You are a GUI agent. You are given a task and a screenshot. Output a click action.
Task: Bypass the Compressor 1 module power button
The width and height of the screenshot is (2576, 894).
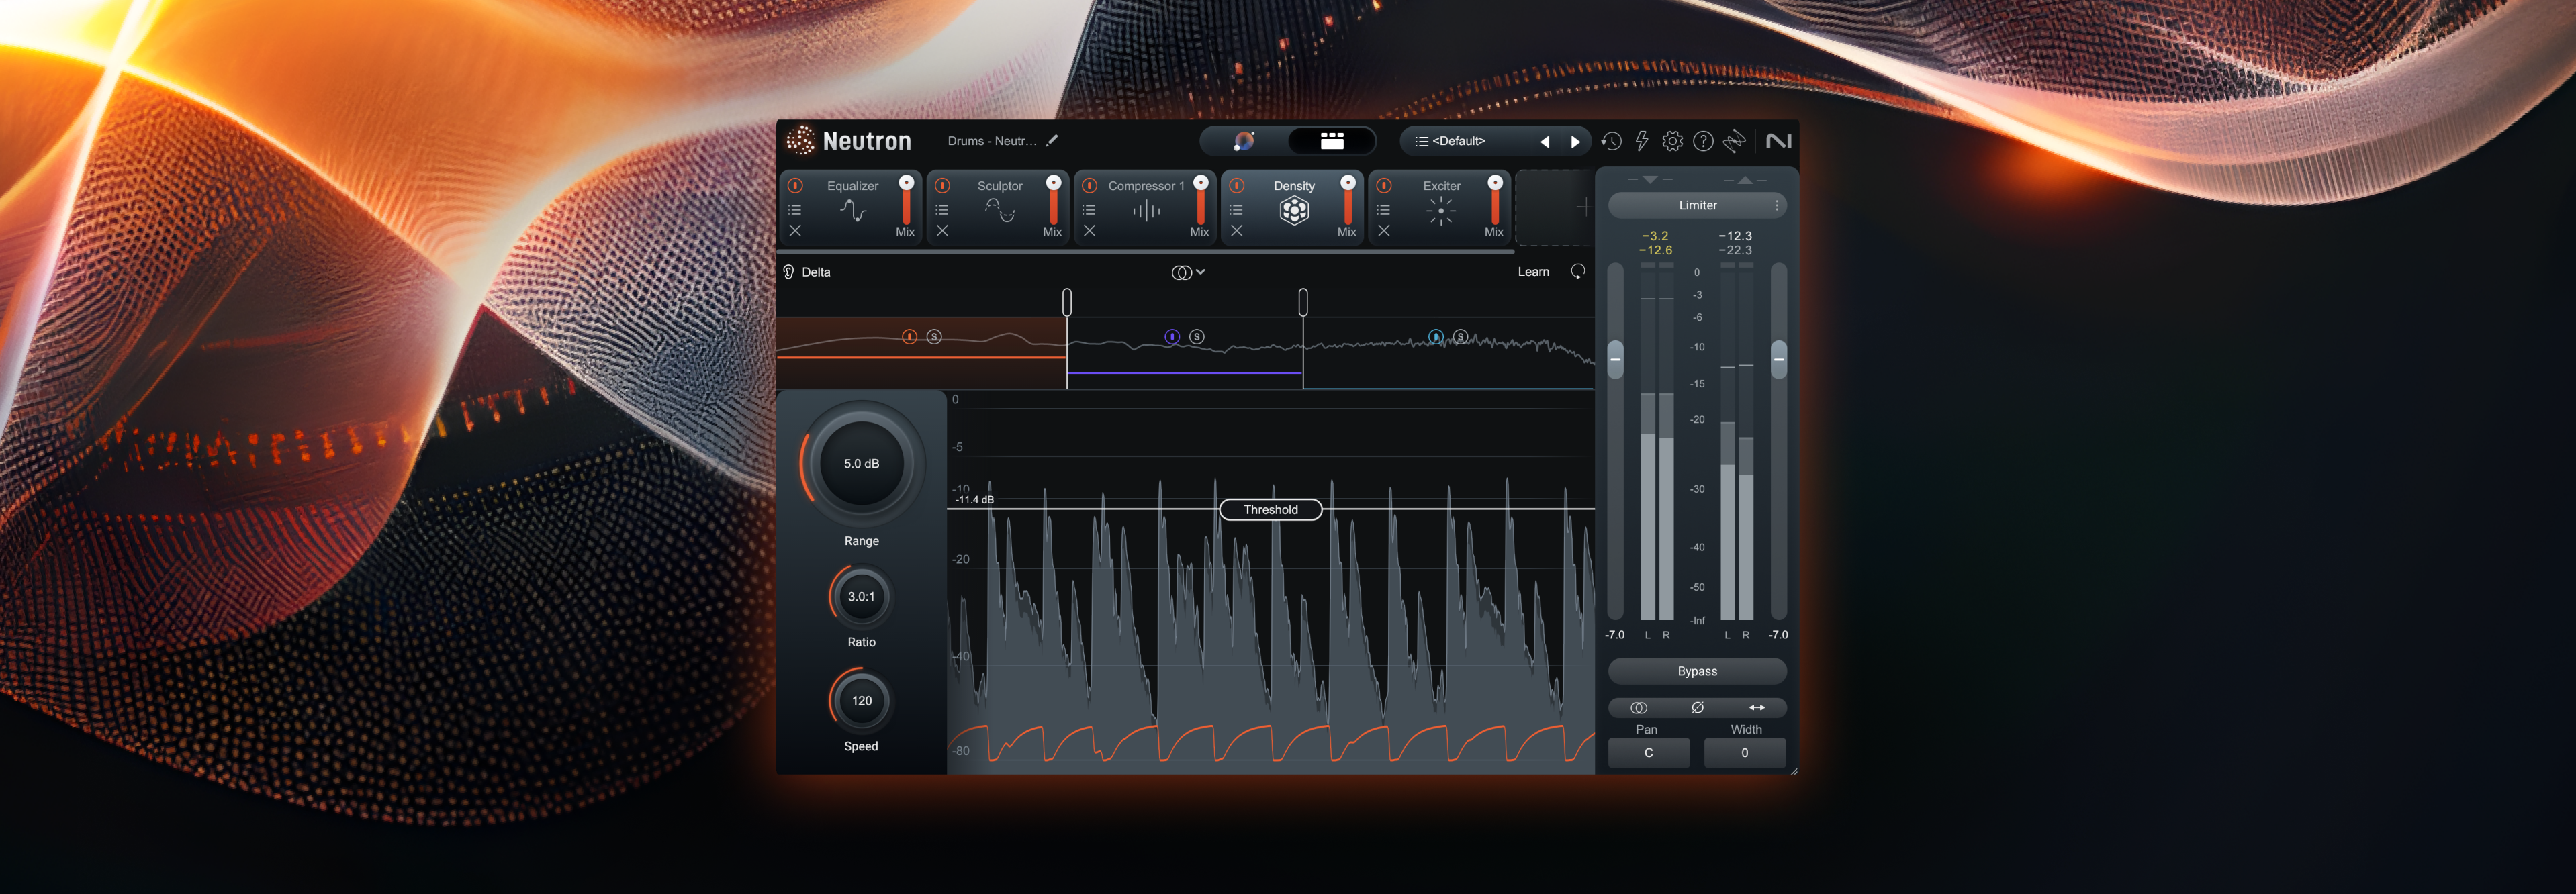(x=1090, y=185)
